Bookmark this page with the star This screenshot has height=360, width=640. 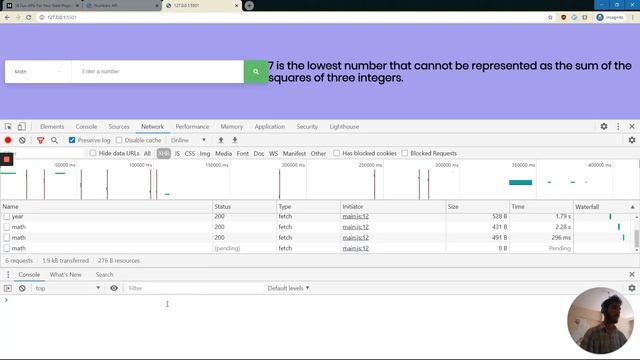coord(550,17)
